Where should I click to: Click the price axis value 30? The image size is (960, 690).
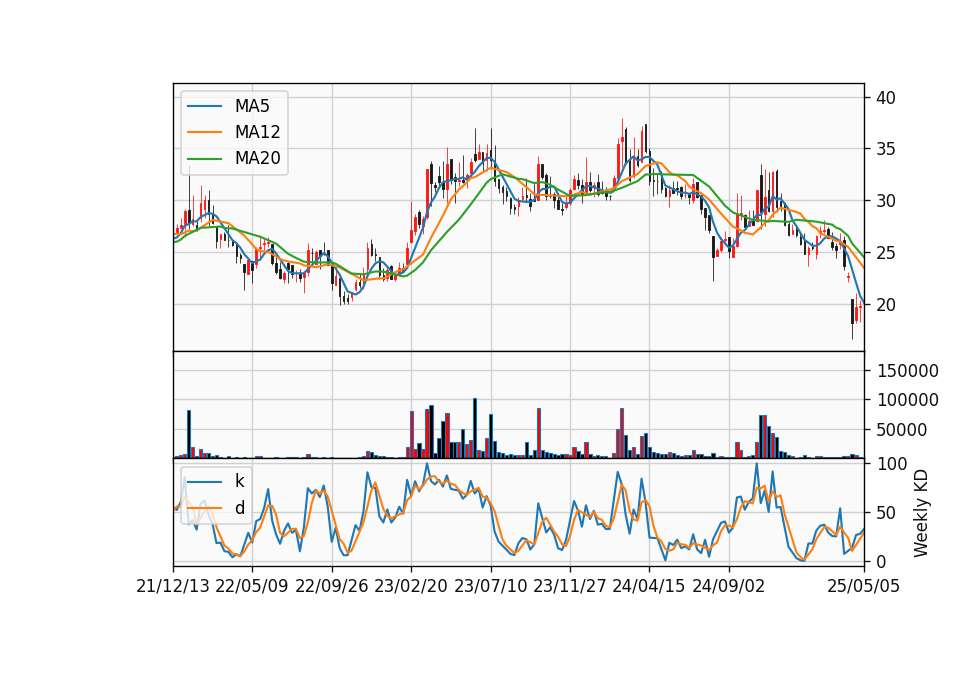pyautogui.click(x=885, y=201)
